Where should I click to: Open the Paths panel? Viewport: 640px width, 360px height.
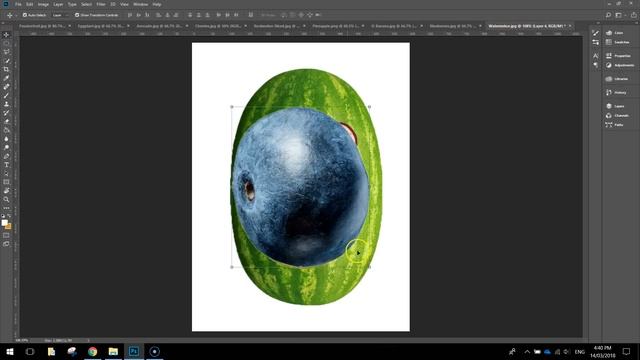click(615, 125)
